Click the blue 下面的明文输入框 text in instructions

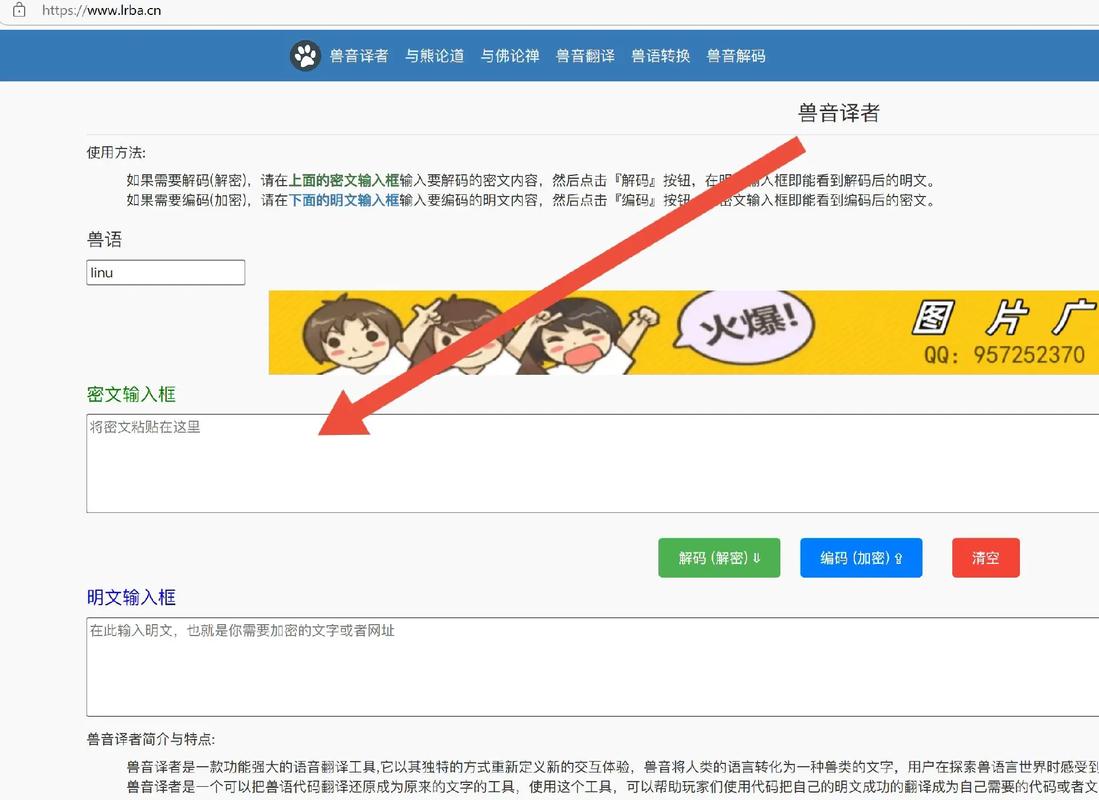coord(344,201)
